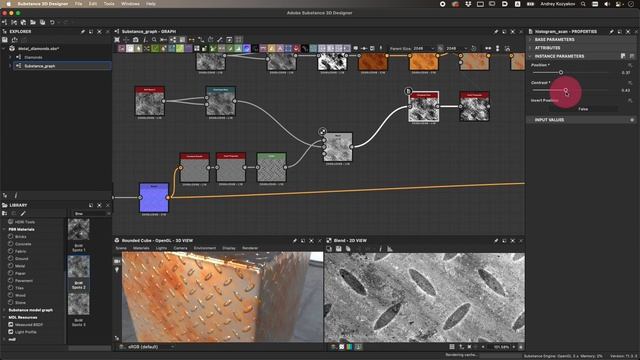Pin the 2D View panel
The height and width of the screenshot is (360, 640).
496,240
